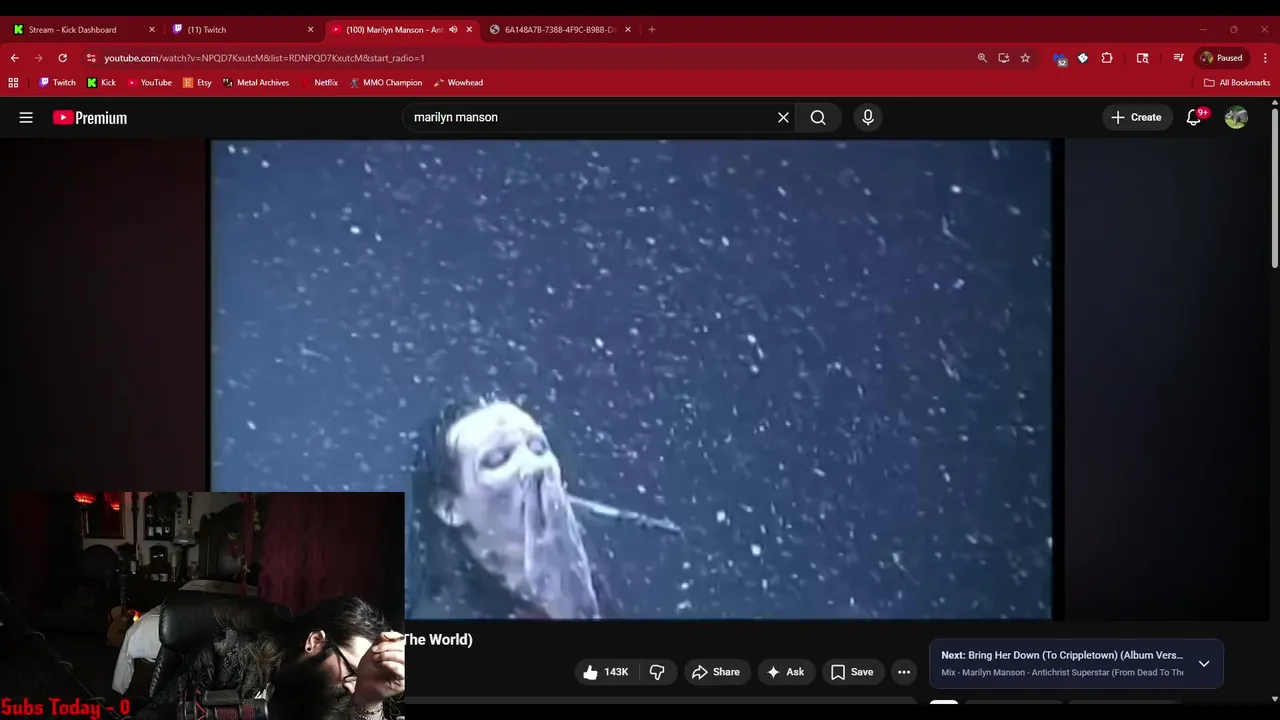
Task: View site information icon in address bar
Action: coord(91,58)
